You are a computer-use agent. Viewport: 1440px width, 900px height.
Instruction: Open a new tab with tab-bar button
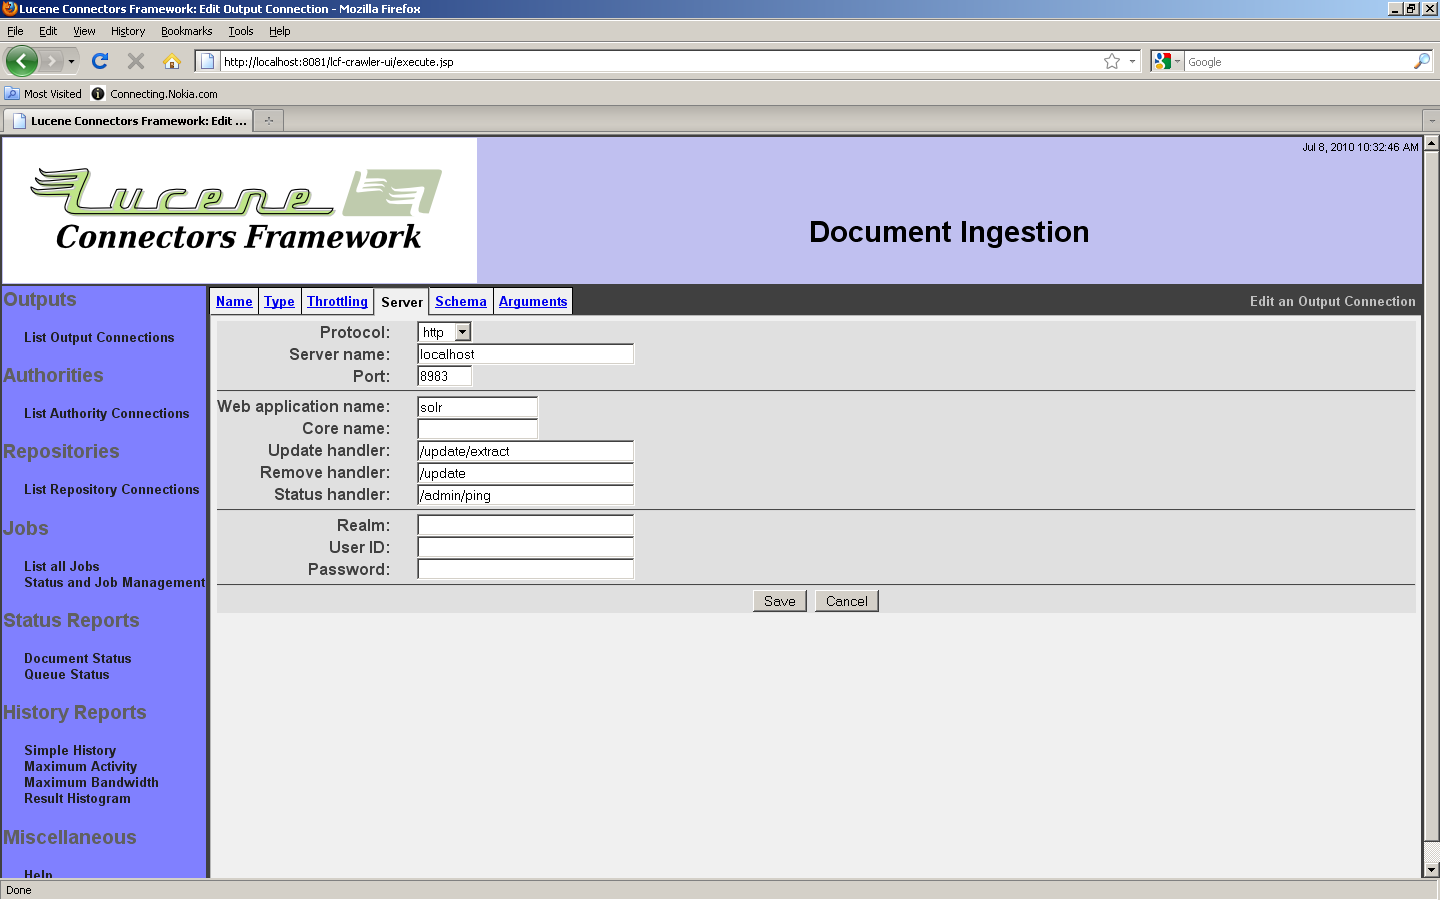tap(268, 121)
